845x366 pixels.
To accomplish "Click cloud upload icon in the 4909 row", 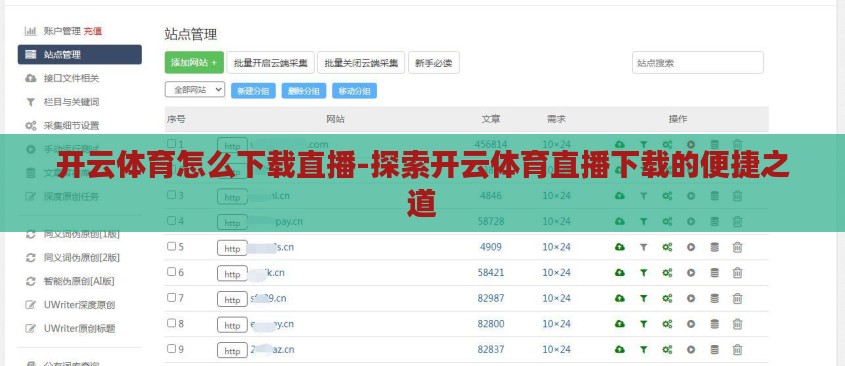I will 620,247.
